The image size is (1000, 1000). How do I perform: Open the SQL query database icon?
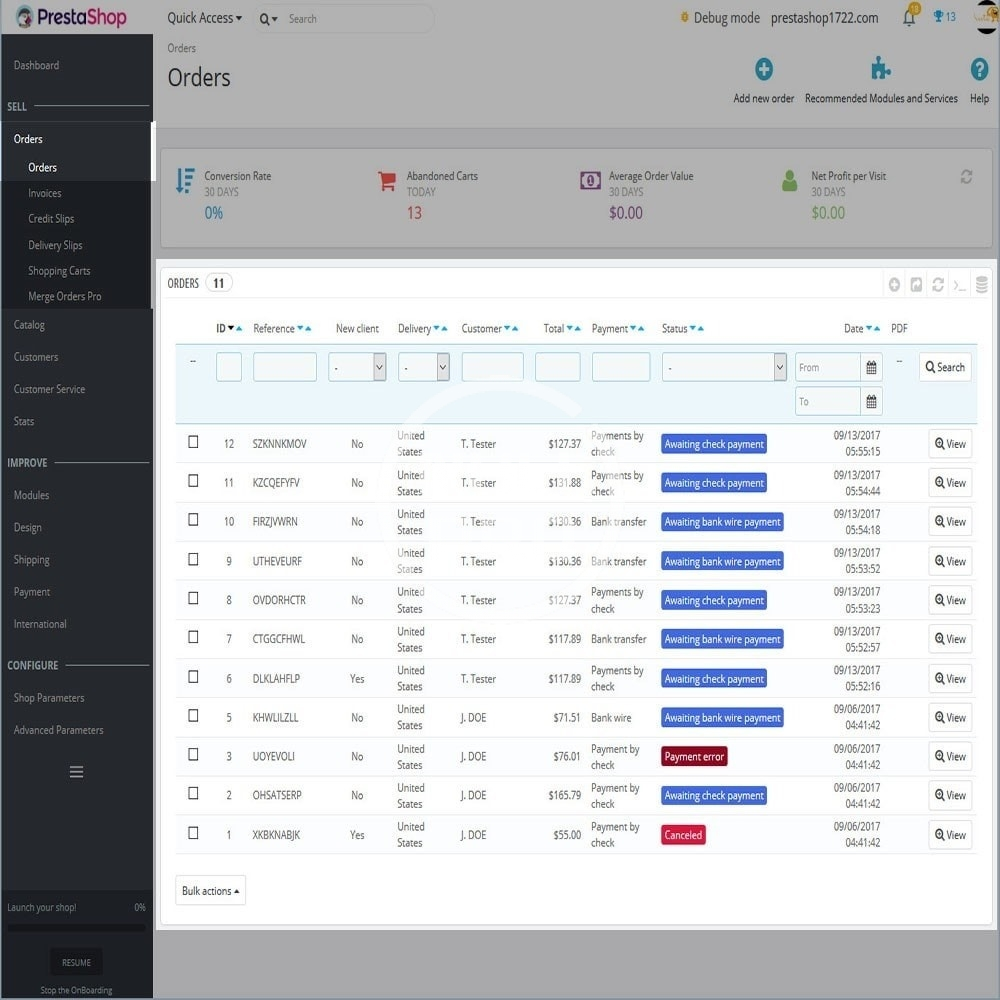click(981, 284)
